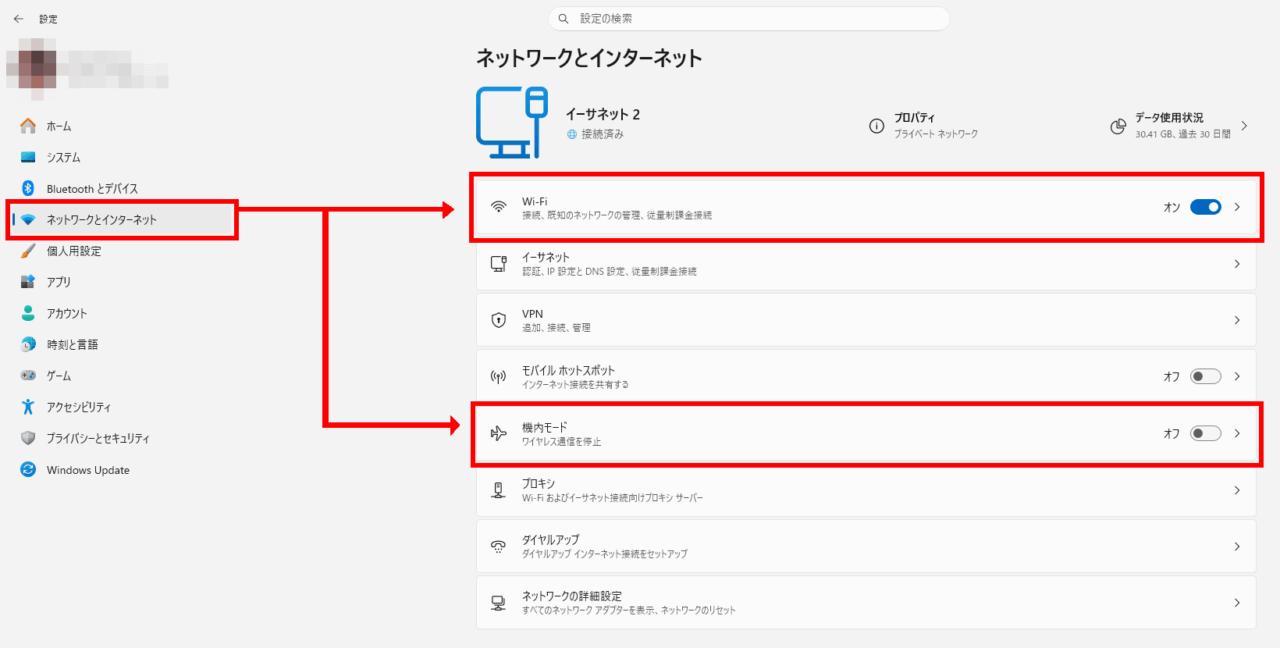Click the 接続済み globe status icon
The height and width of the screenshot is (648, 1280).
(571, 134)
